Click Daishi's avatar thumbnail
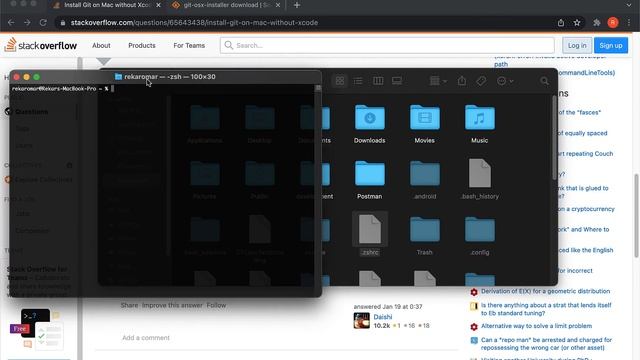Image resolution: width=640 pixels, height=360 pixels. [x=362, y=321]
